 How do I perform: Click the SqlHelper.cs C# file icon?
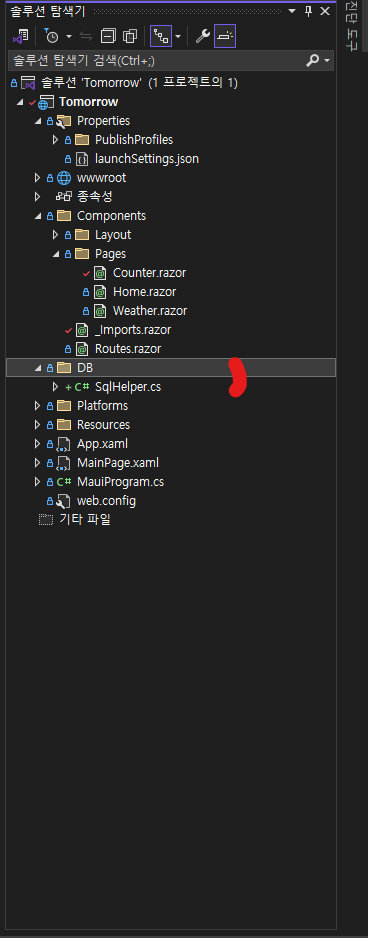click(x=82, y=387)
